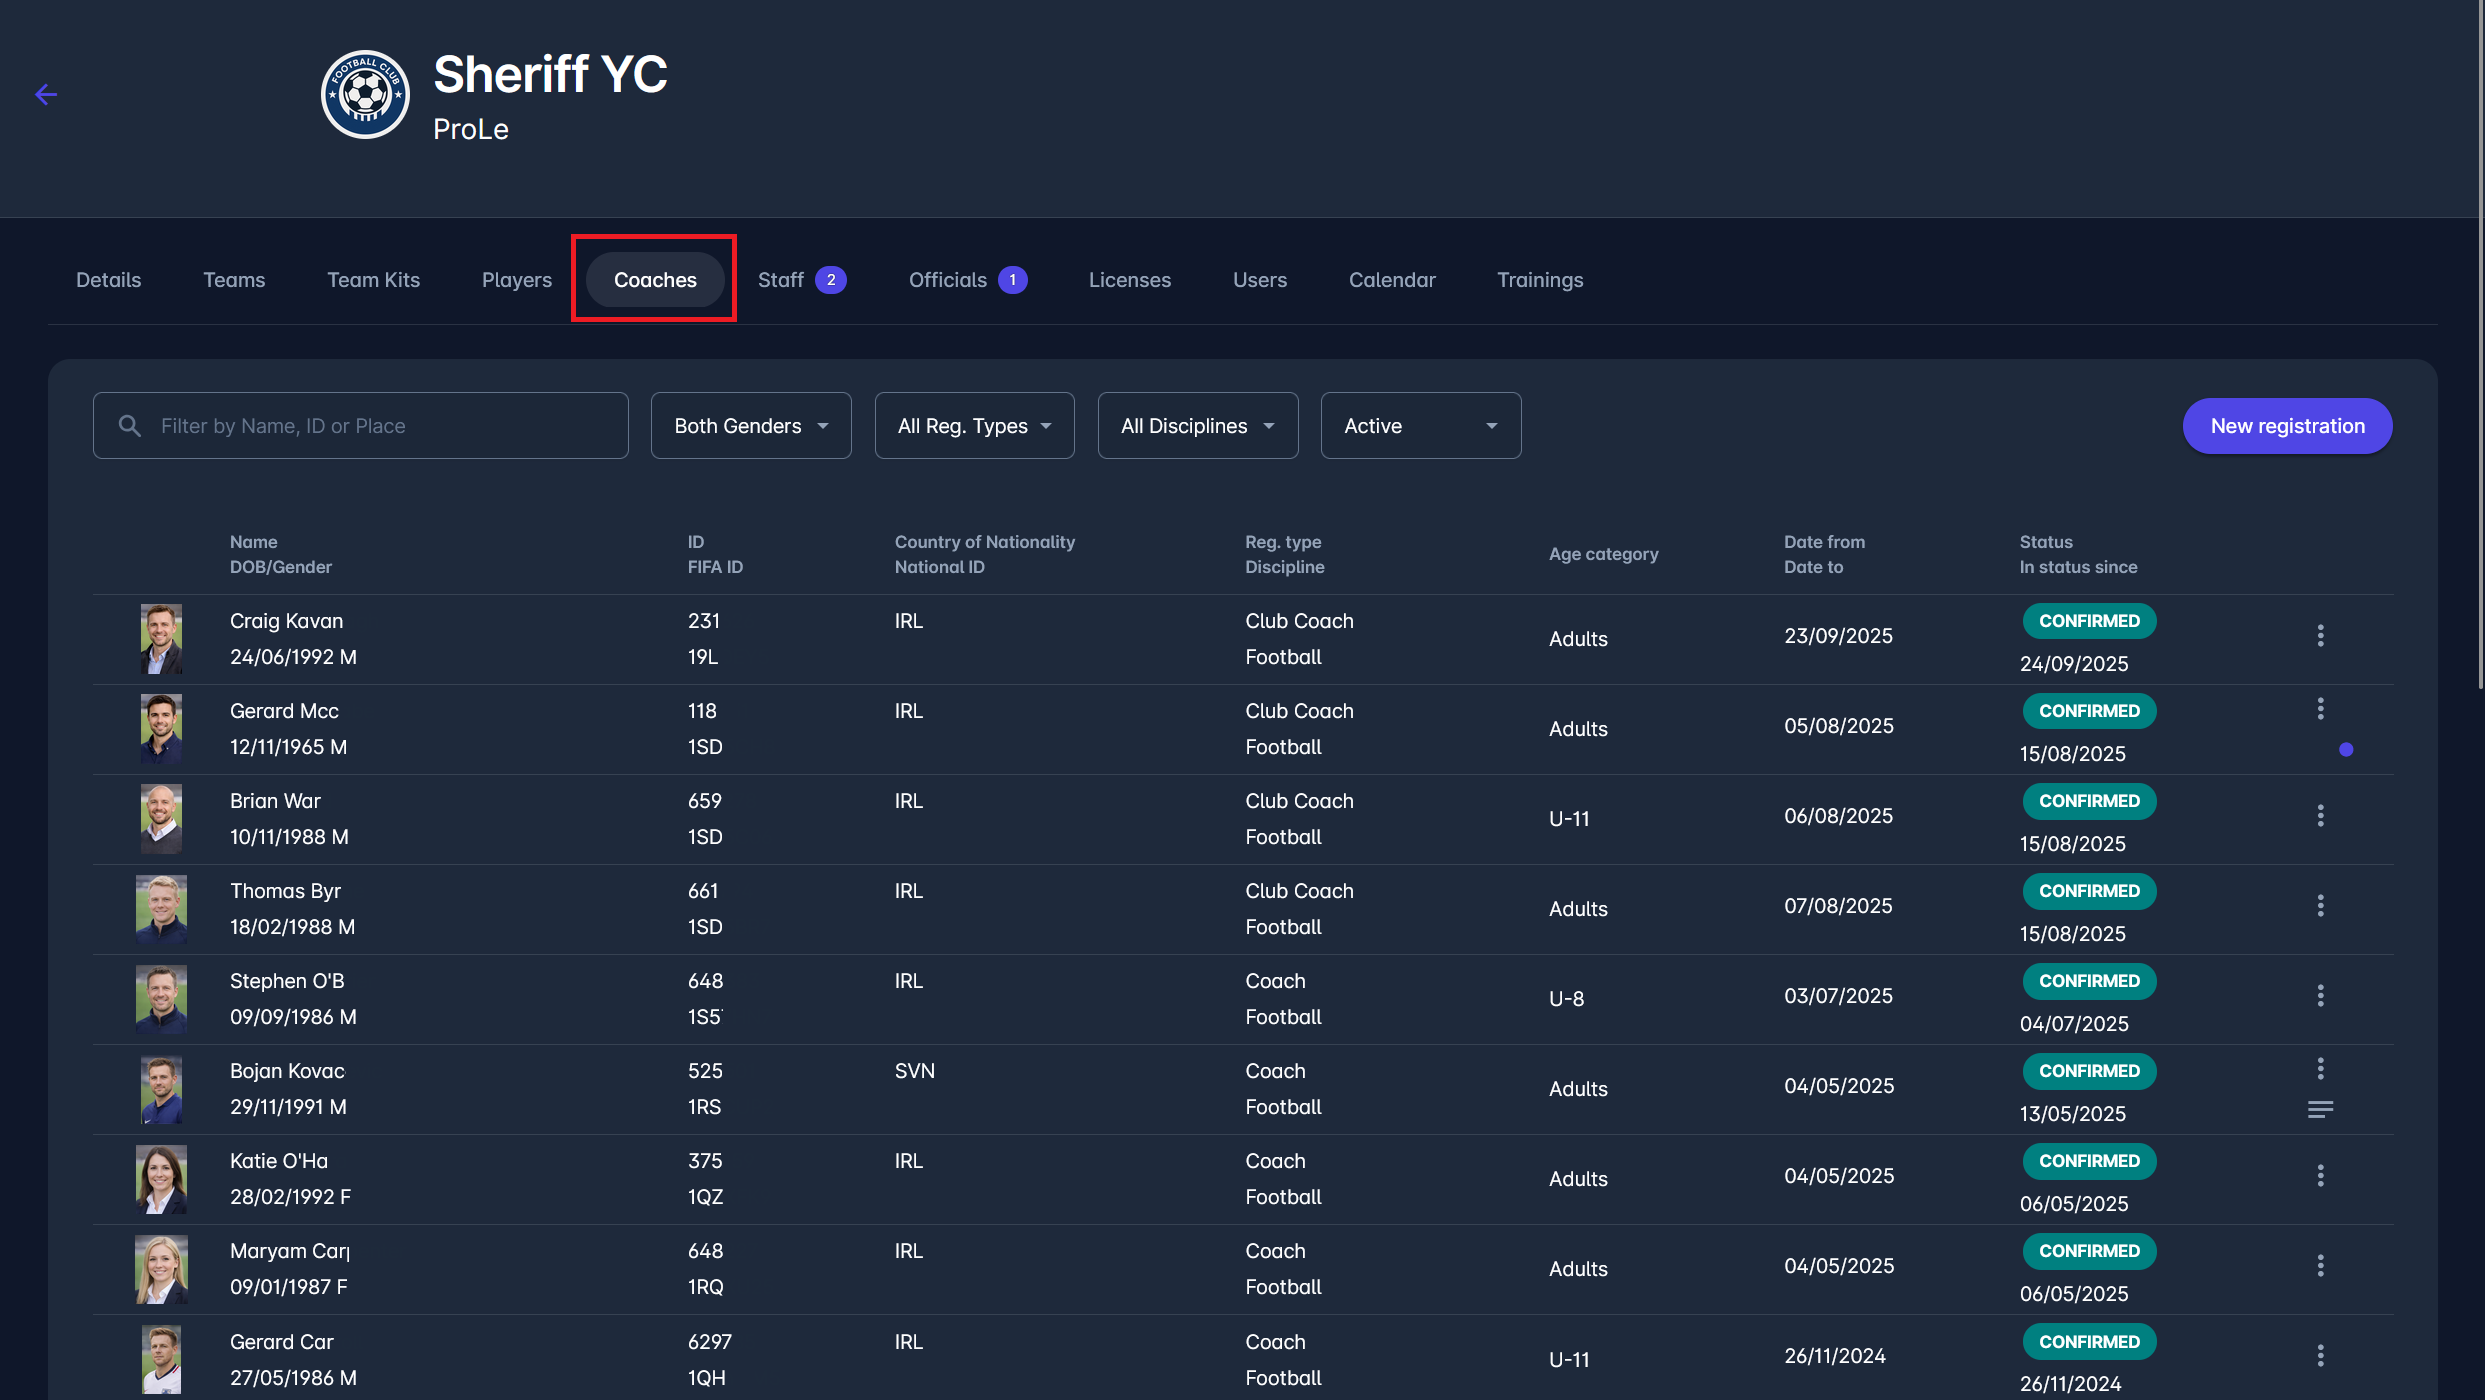The image size is (2485, 1400).
Task: Click the back arrow icon
Action: point(46,94)
